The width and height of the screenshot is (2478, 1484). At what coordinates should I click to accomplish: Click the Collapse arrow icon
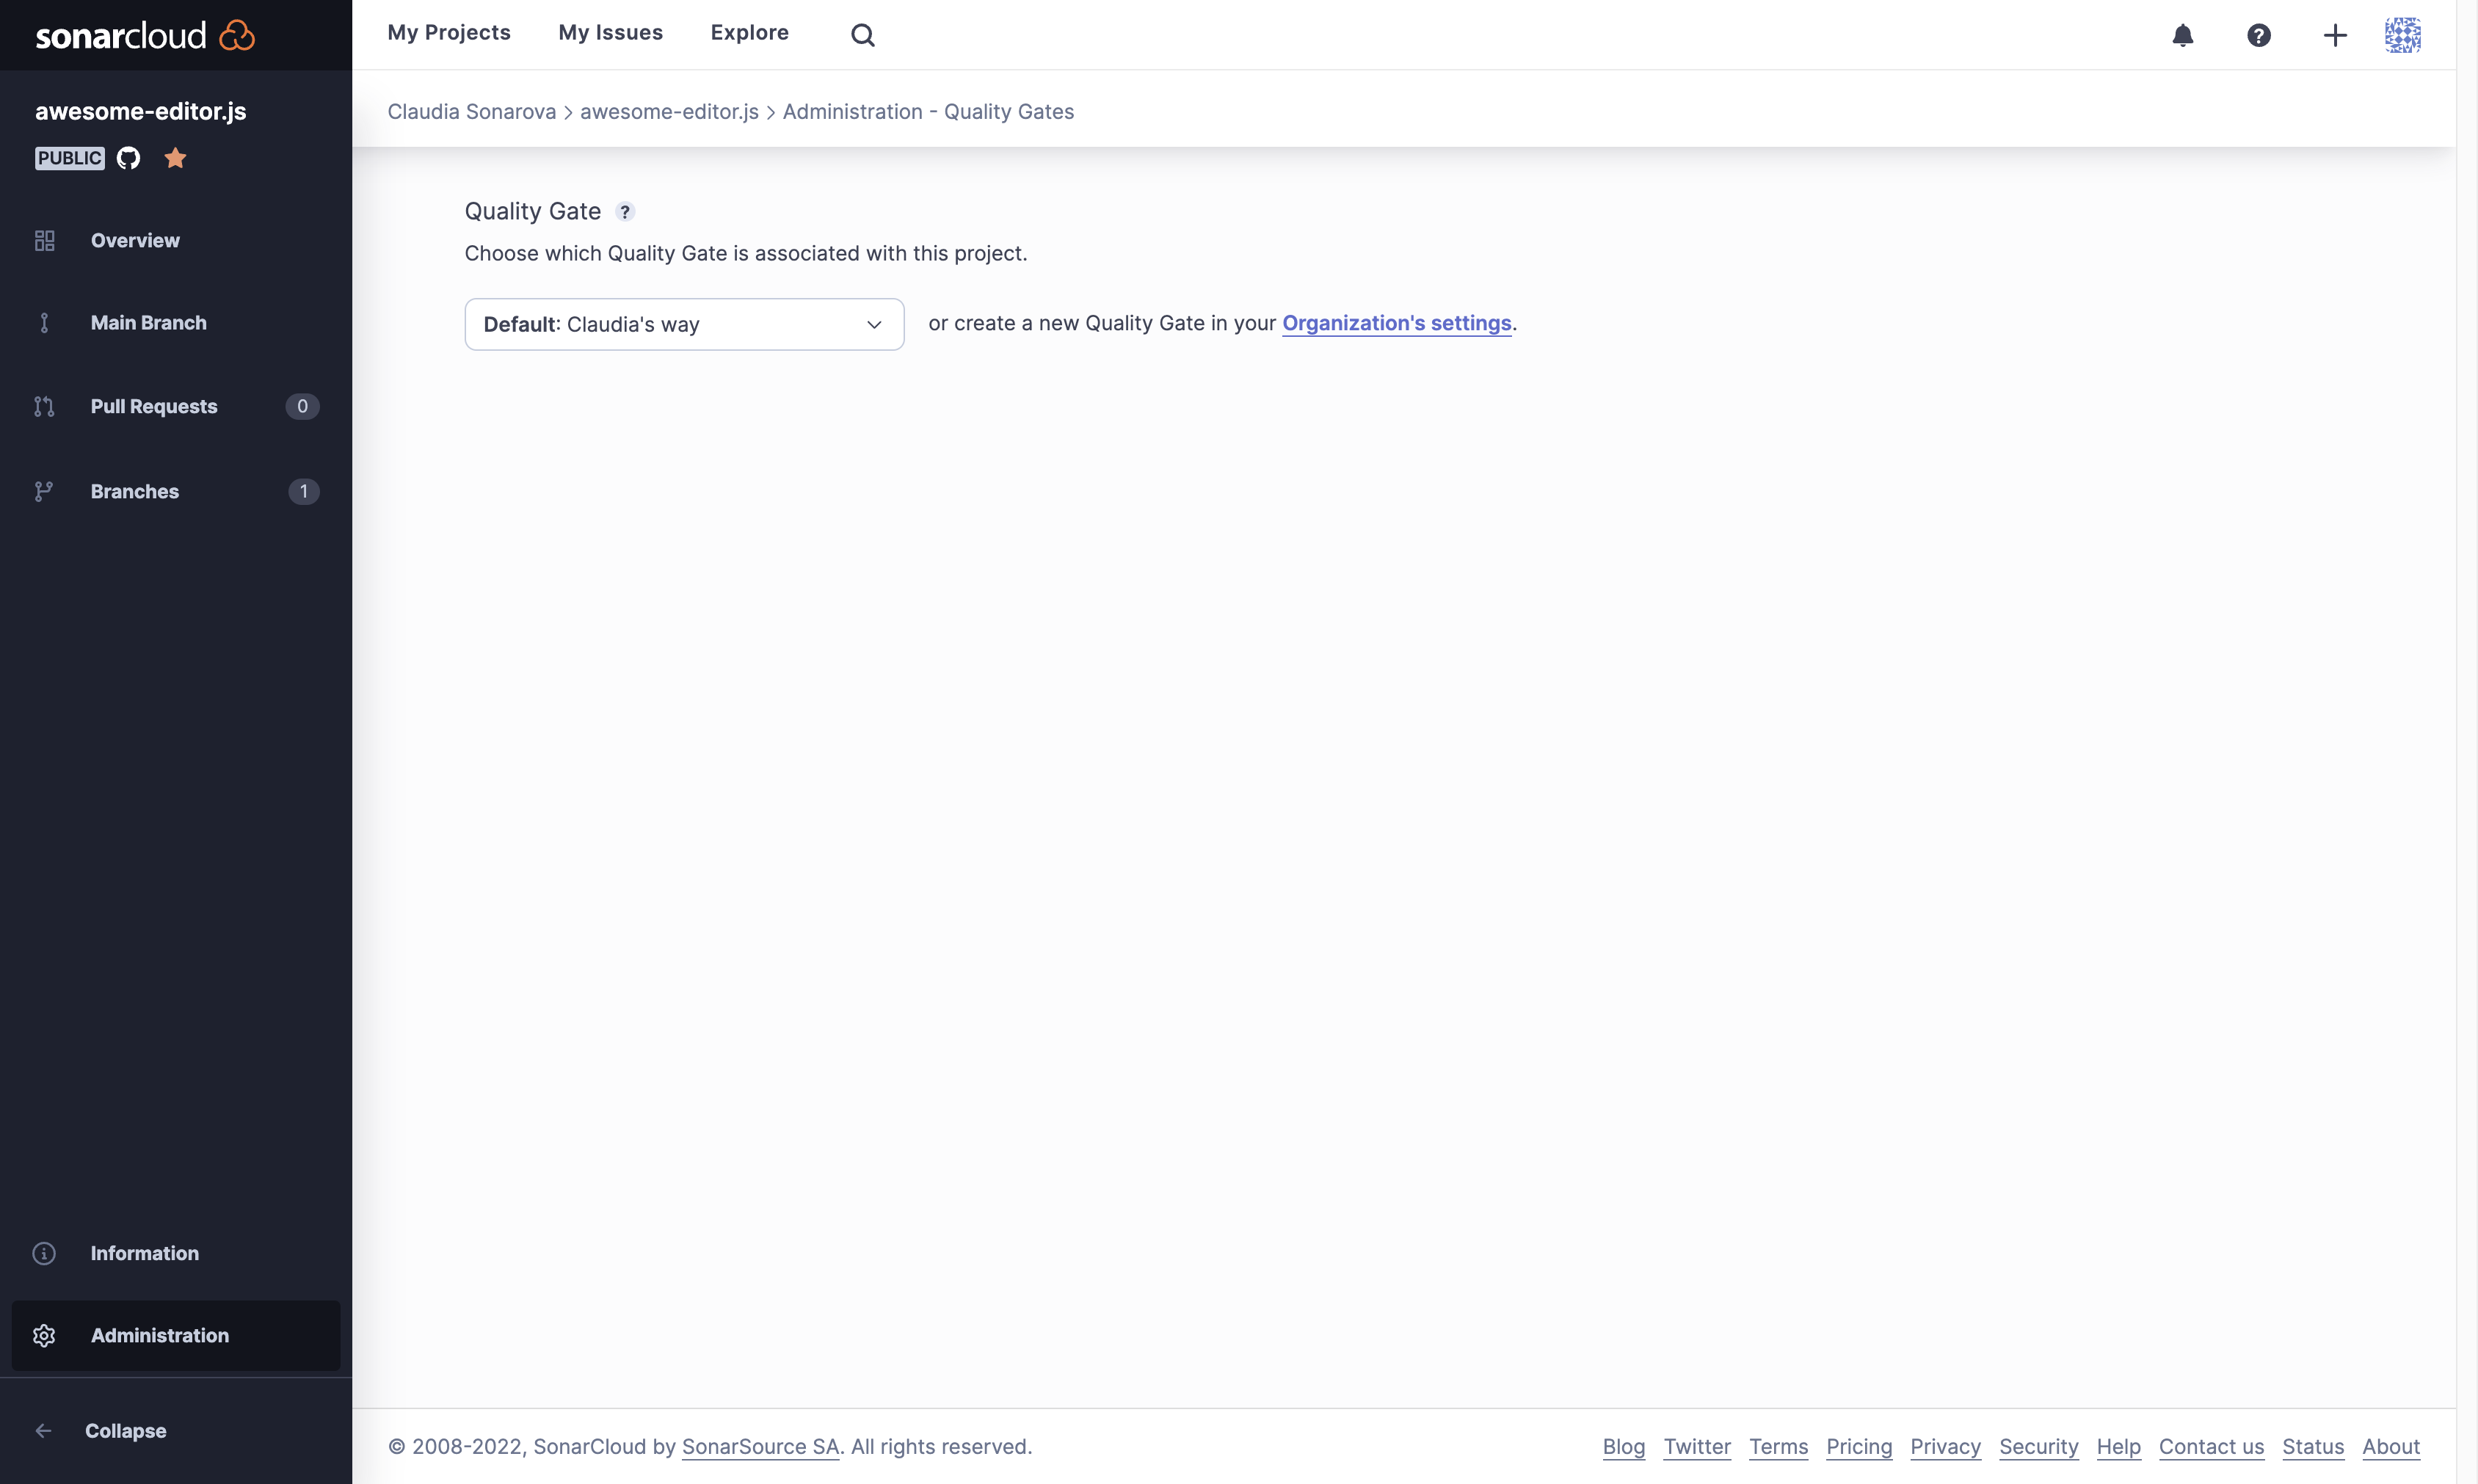[x=44, y=1431]
